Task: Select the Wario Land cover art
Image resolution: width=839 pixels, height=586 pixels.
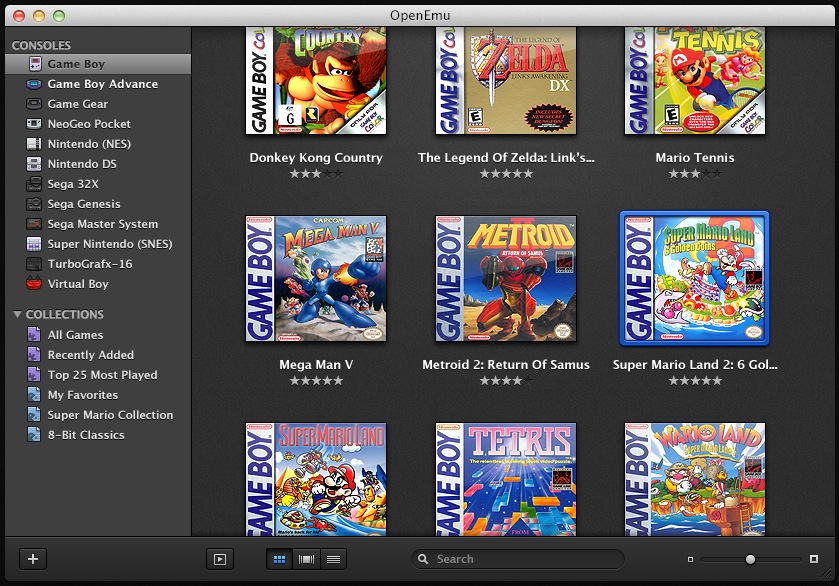Action: tap(695, 479)
